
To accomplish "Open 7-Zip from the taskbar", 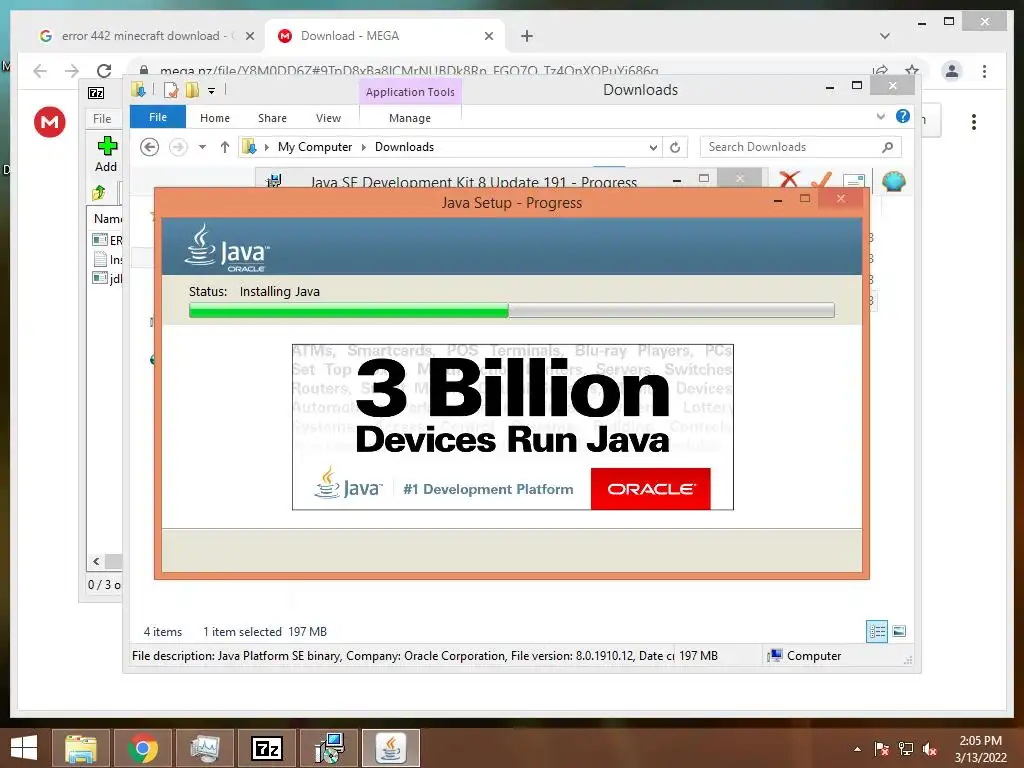I will click(267, 748).
